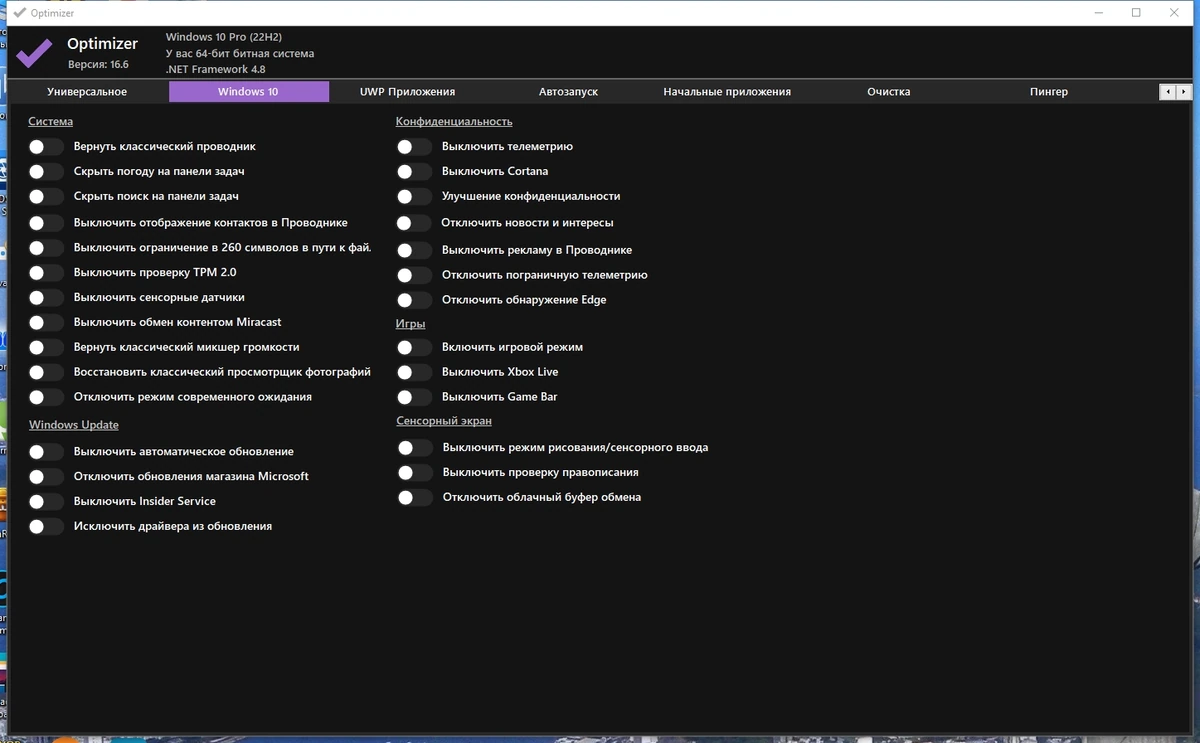This screenshot has width=1200, height=743.
Task: Go to 'Начальные приложения' tab
Action: (x=727, y=92)
